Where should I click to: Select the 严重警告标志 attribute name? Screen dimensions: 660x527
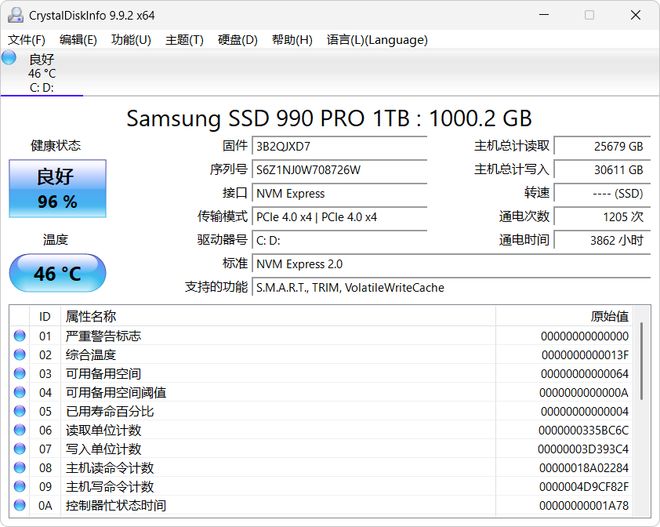(x=104, y=336)
